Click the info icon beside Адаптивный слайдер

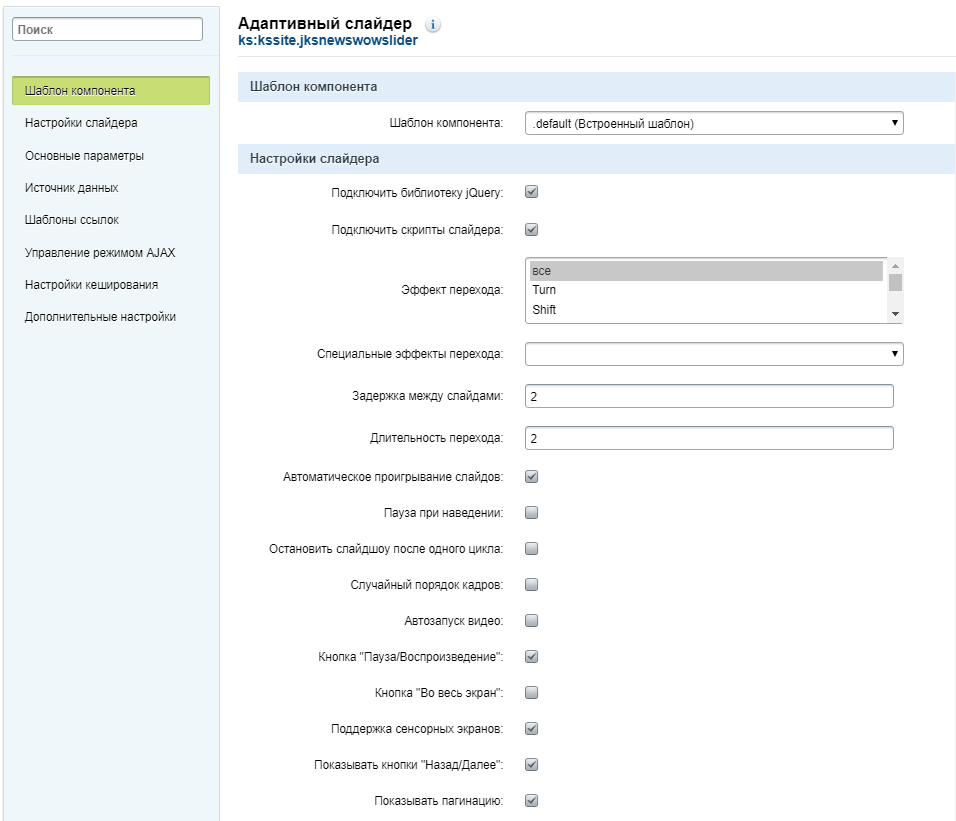point(432,25)
